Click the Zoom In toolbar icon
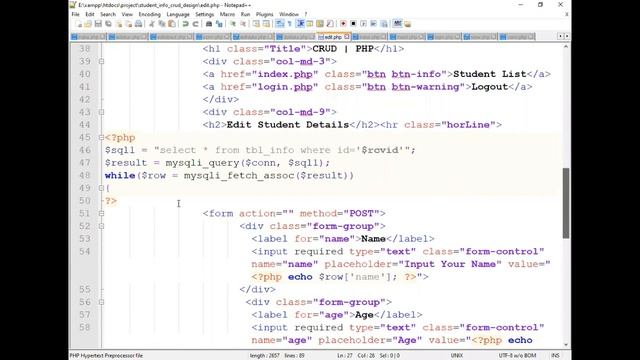 [x=233, y=24]
